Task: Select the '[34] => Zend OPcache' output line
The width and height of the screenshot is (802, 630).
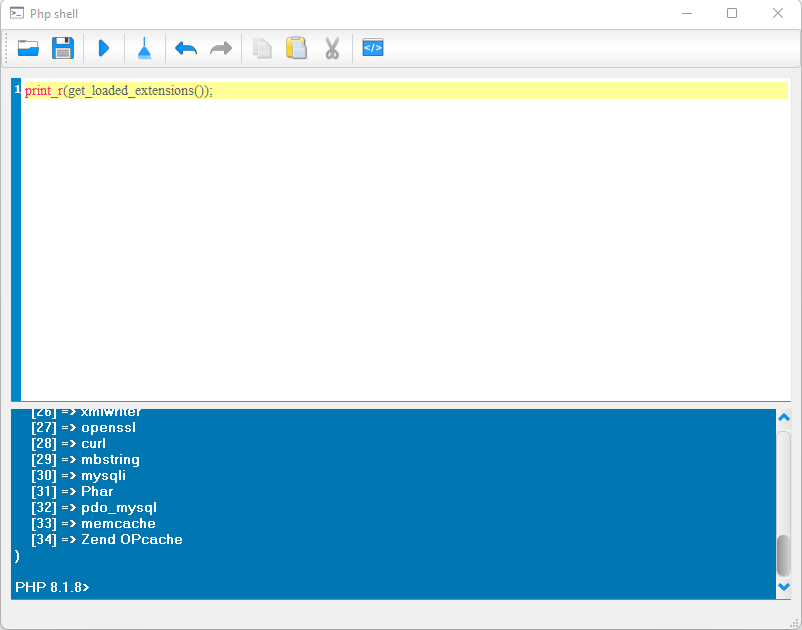Action: tap(106, 539)
